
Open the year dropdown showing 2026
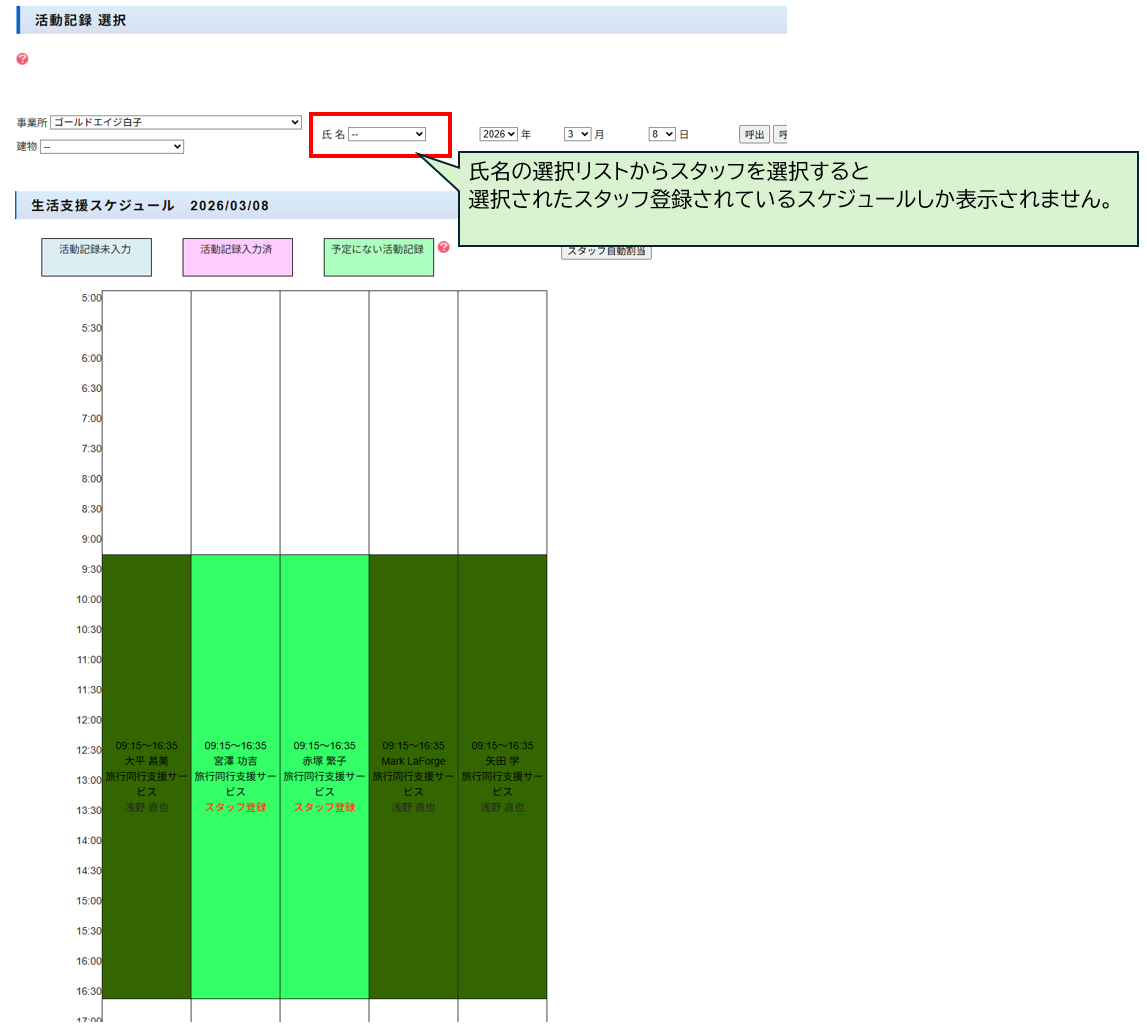[498, 134]
